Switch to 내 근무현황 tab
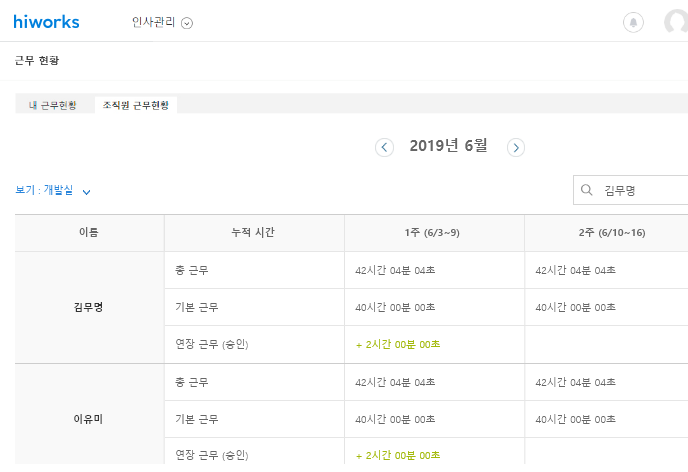The image size is (688, 472). (53, 105)
